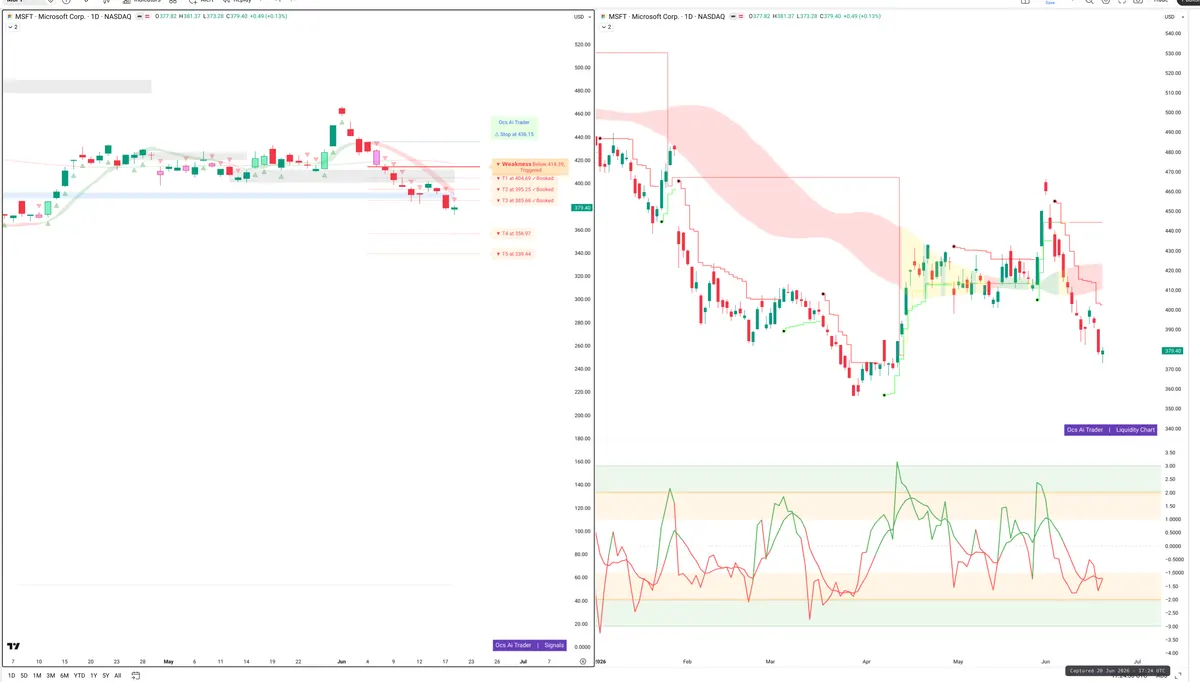The image size is (1200, 682).
Task: Click the Save button at top right
Action: pos(1050,3)
